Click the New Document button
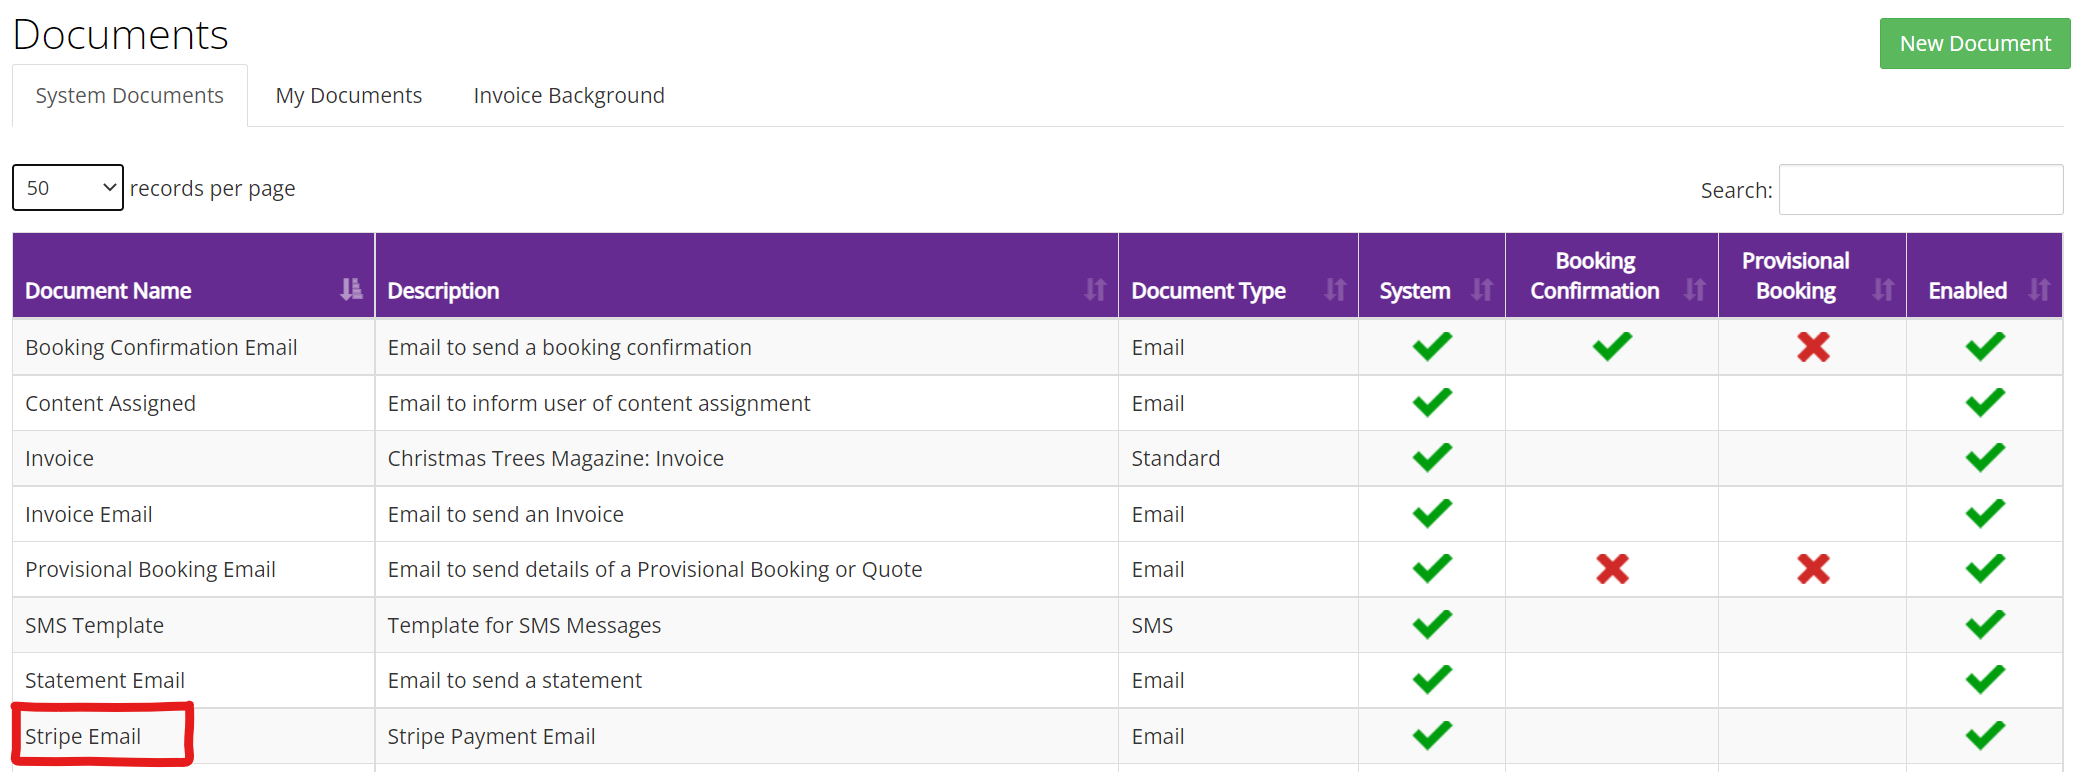 (x=1975, y=44)
